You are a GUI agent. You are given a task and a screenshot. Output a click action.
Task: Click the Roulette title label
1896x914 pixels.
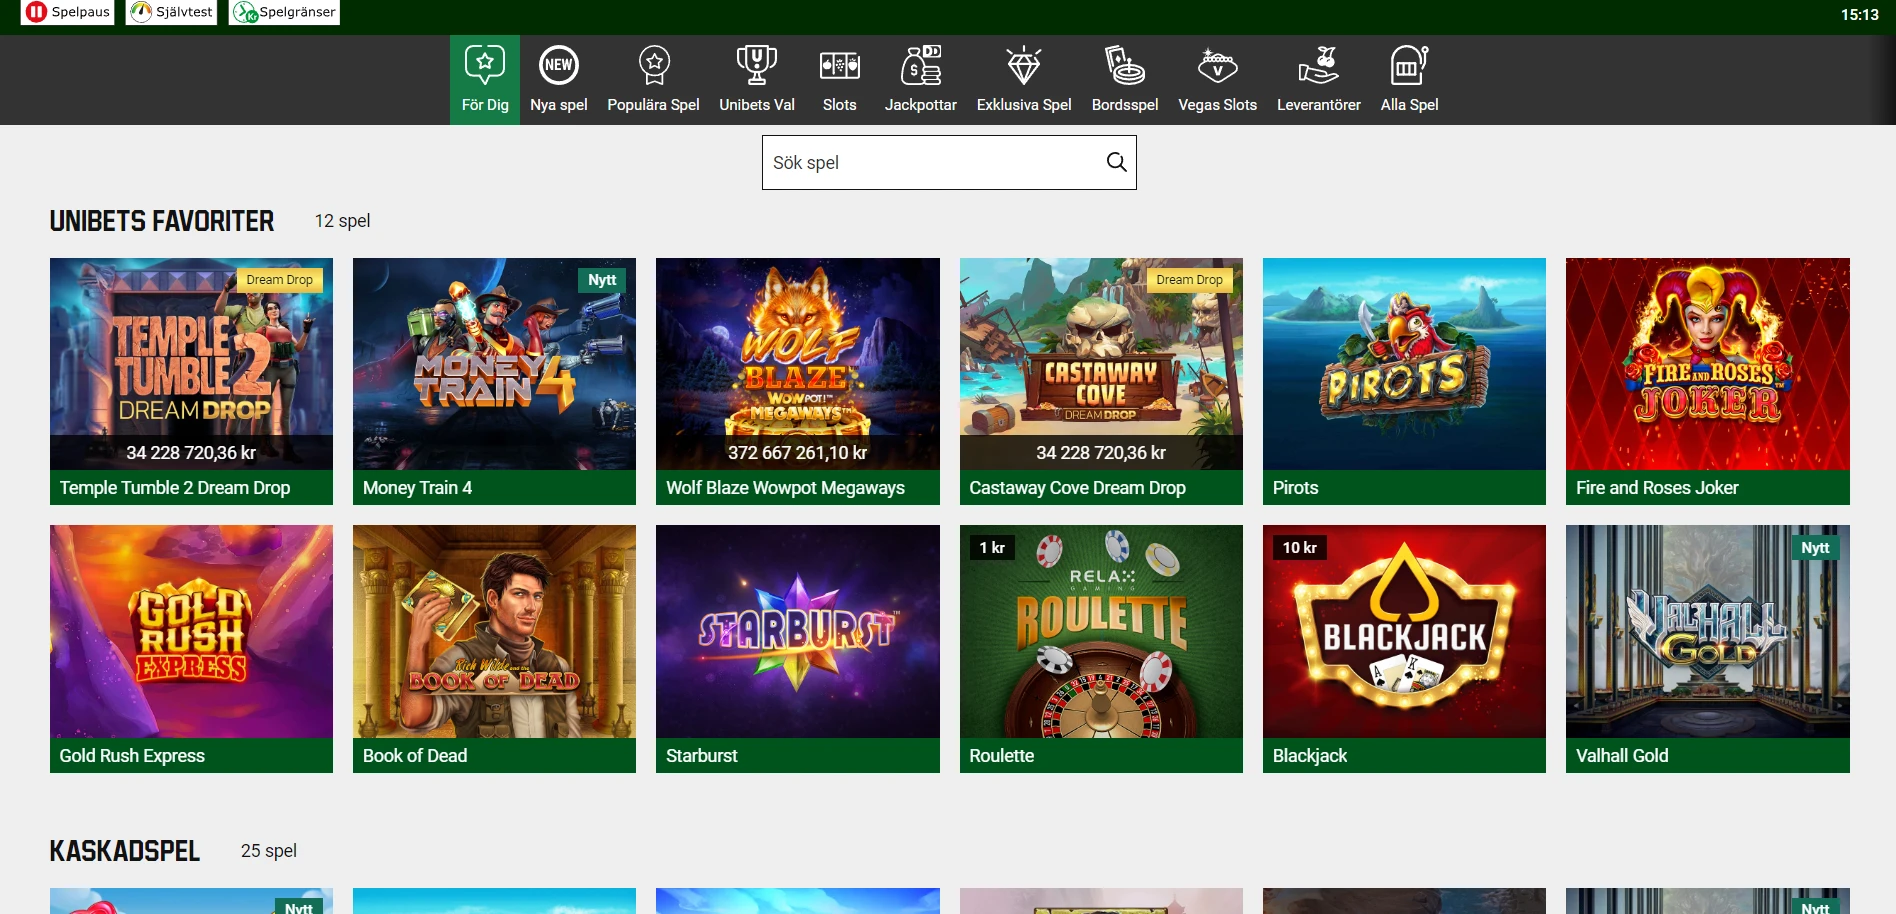click(1001, 756)
